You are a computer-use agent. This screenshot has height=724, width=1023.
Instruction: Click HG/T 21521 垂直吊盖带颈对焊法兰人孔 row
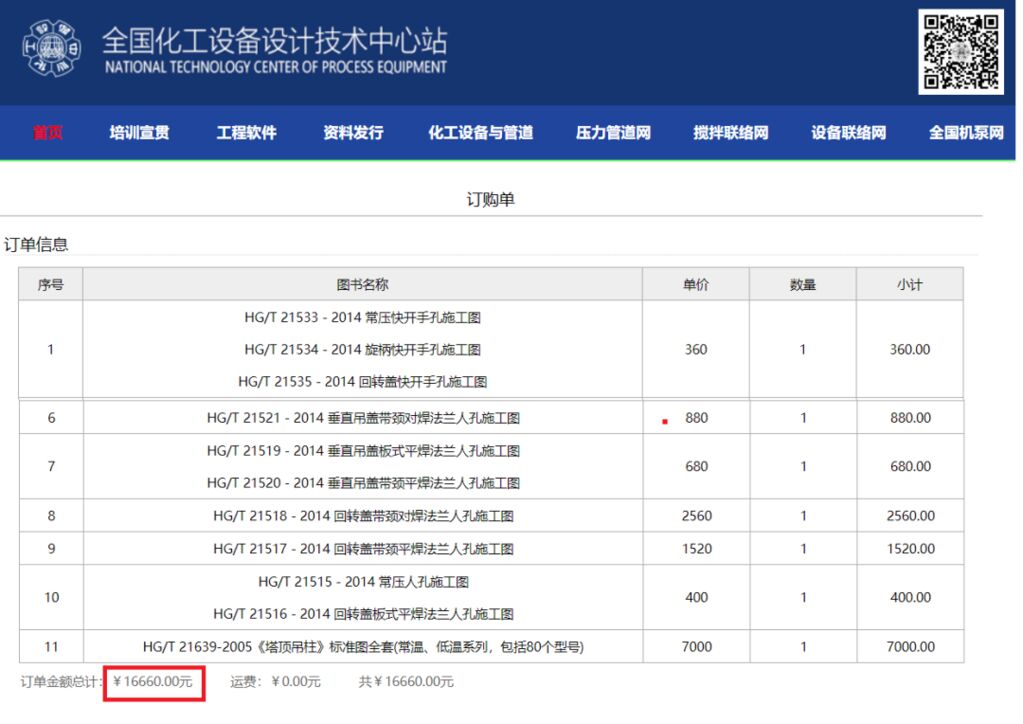362,418
